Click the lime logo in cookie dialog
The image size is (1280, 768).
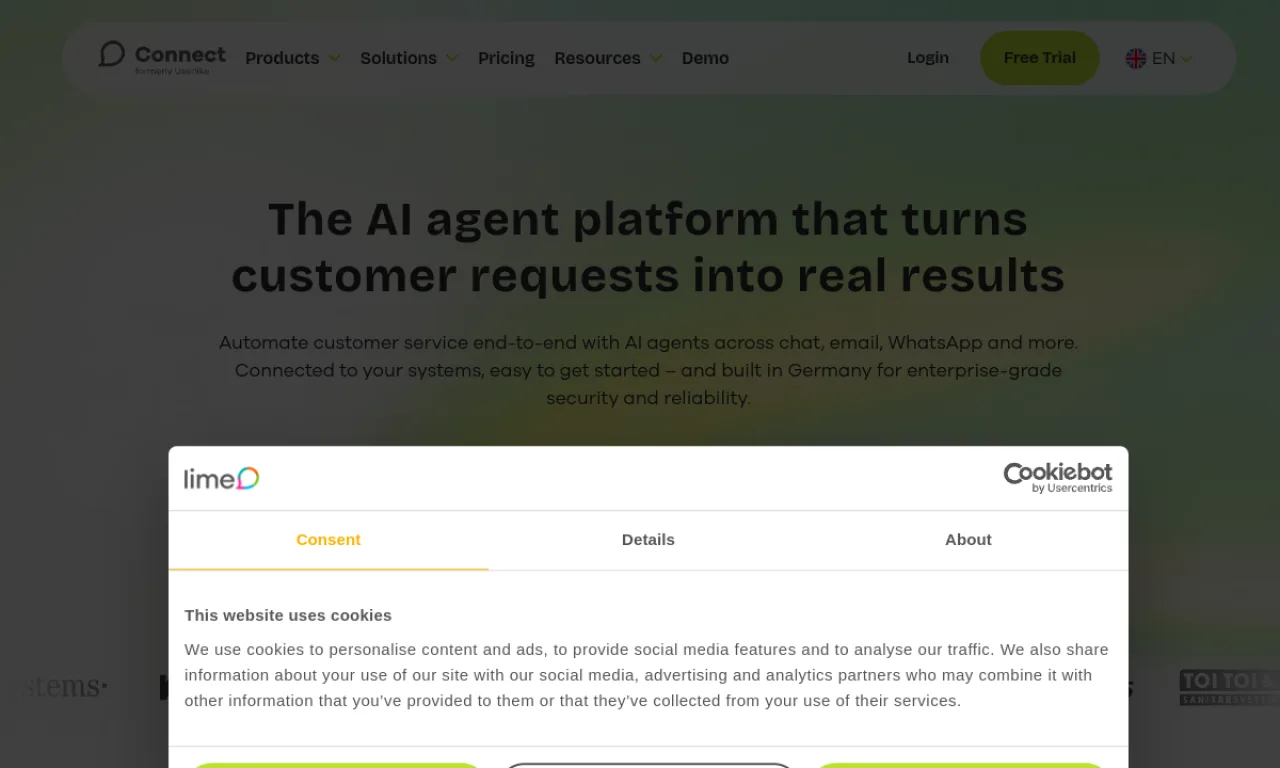tap(222, 478)
